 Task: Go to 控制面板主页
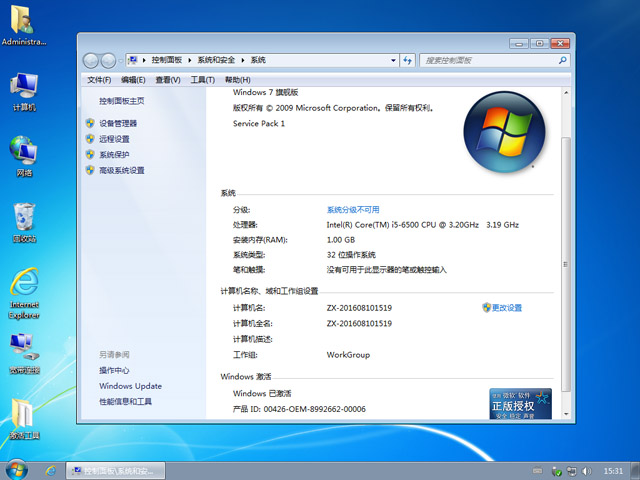122,101
